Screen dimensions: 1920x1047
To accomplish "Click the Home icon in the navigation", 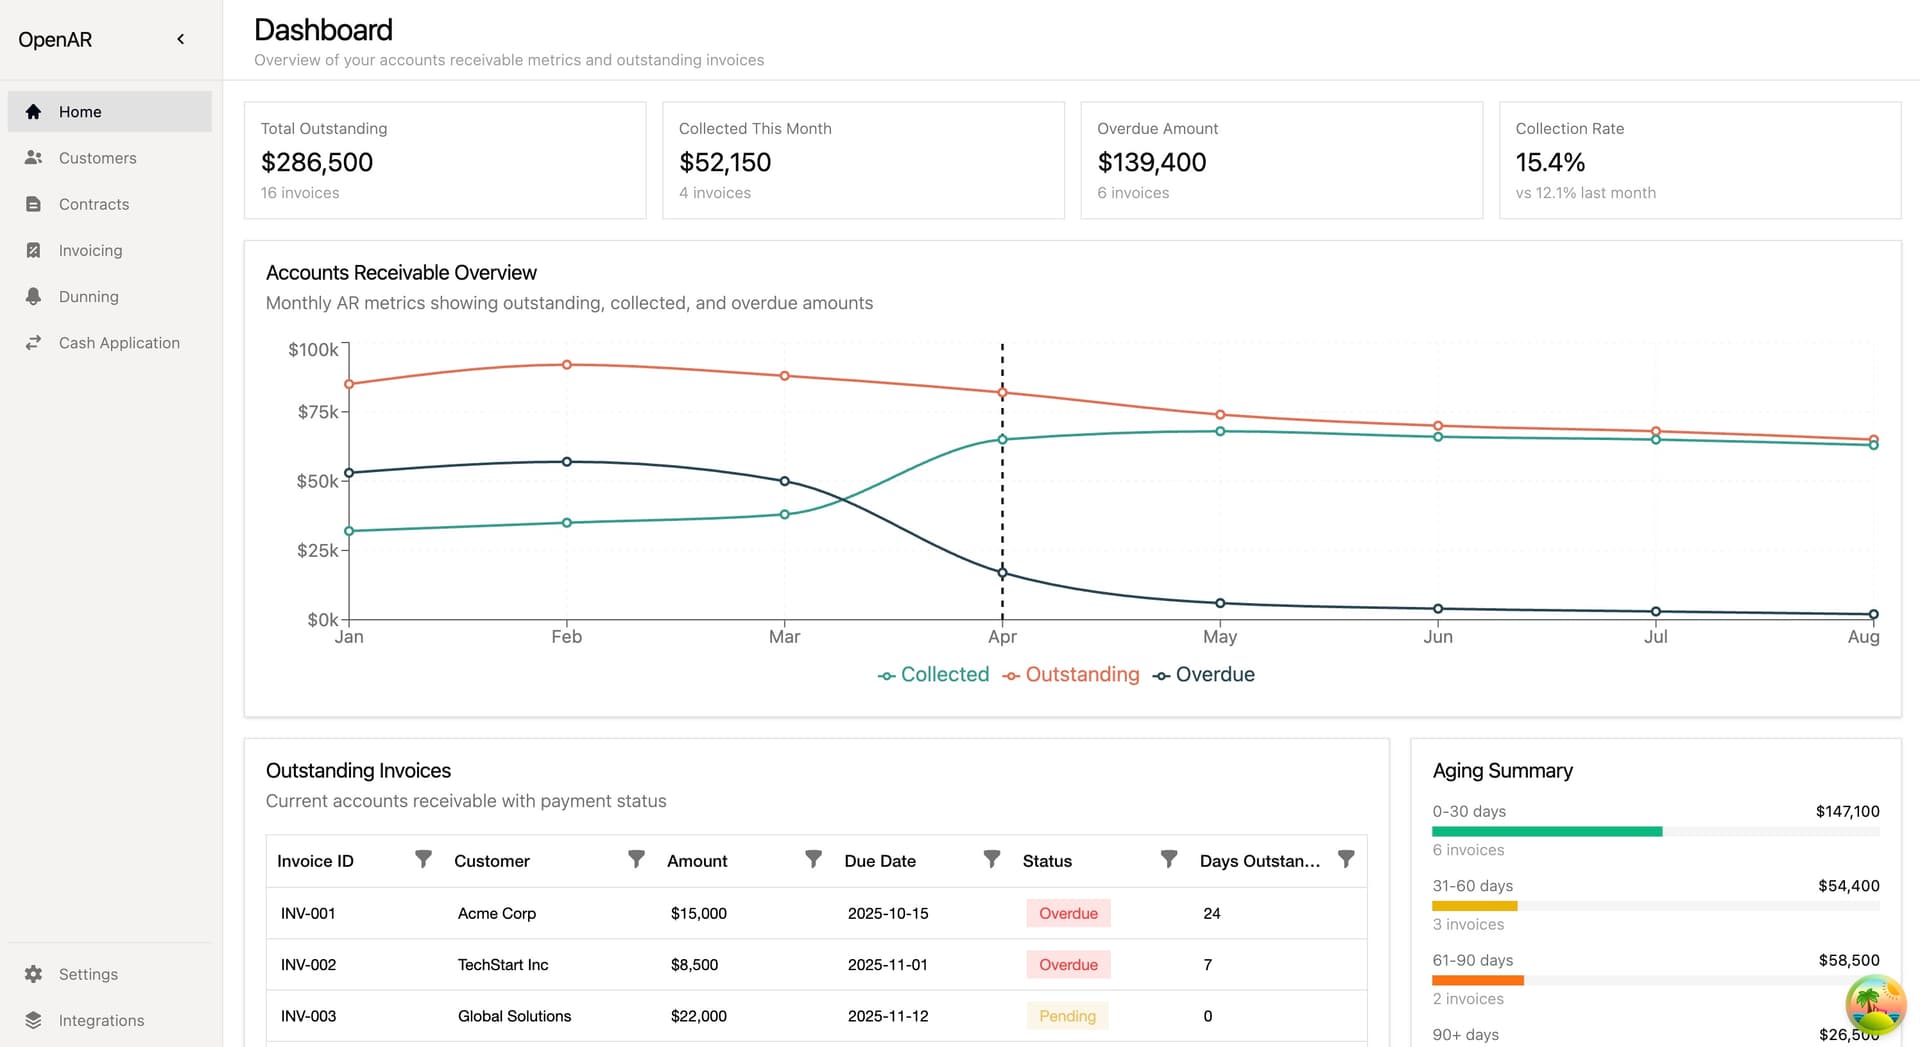I will click(x=34, y=111).
